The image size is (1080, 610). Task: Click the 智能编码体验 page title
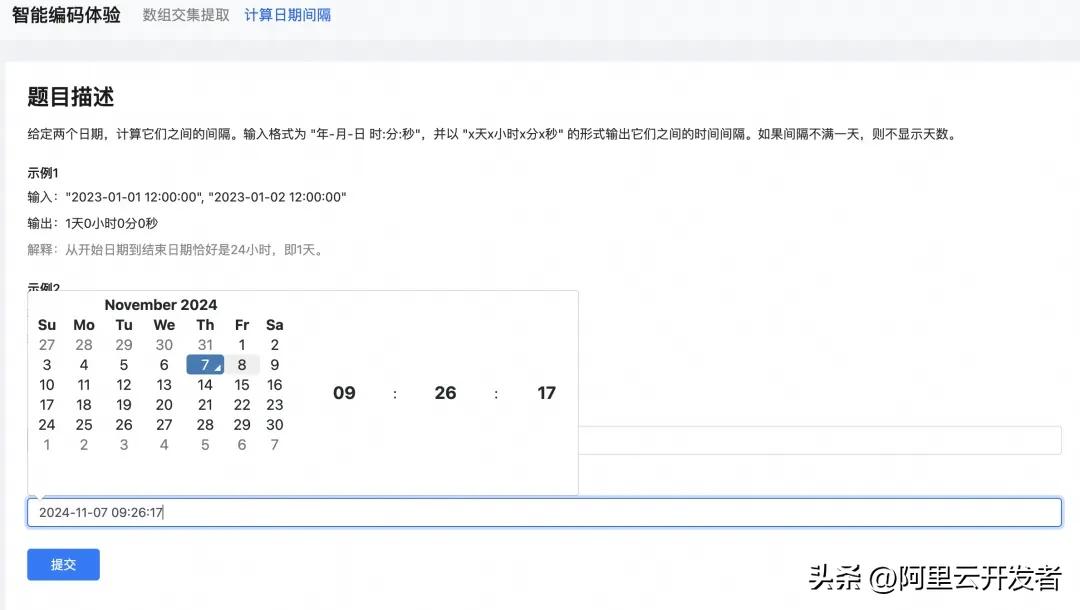66,15
